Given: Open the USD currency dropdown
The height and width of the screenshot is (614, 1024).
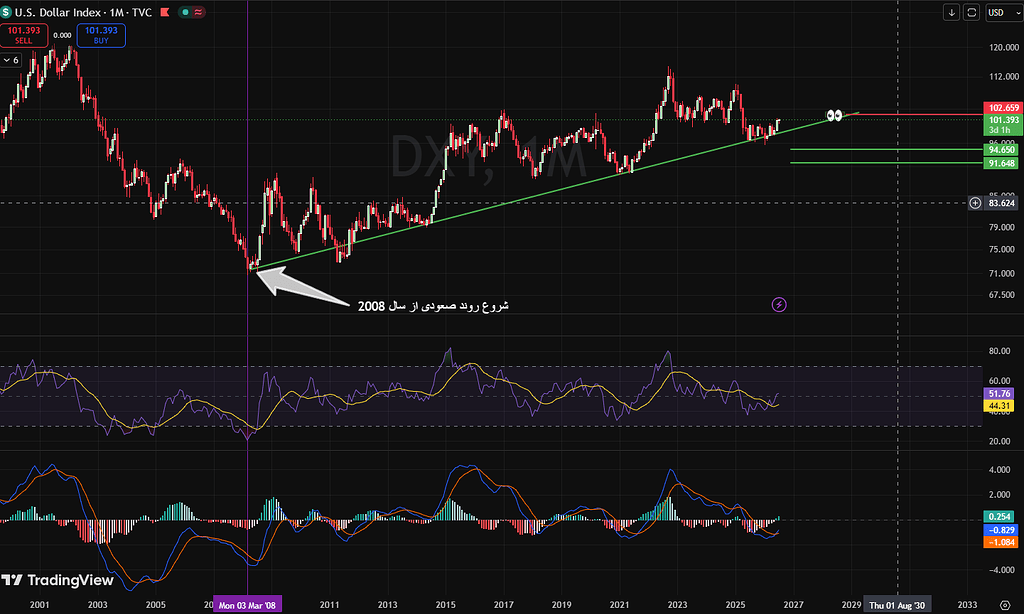Looking at the screenshot, I should 1003,12.
